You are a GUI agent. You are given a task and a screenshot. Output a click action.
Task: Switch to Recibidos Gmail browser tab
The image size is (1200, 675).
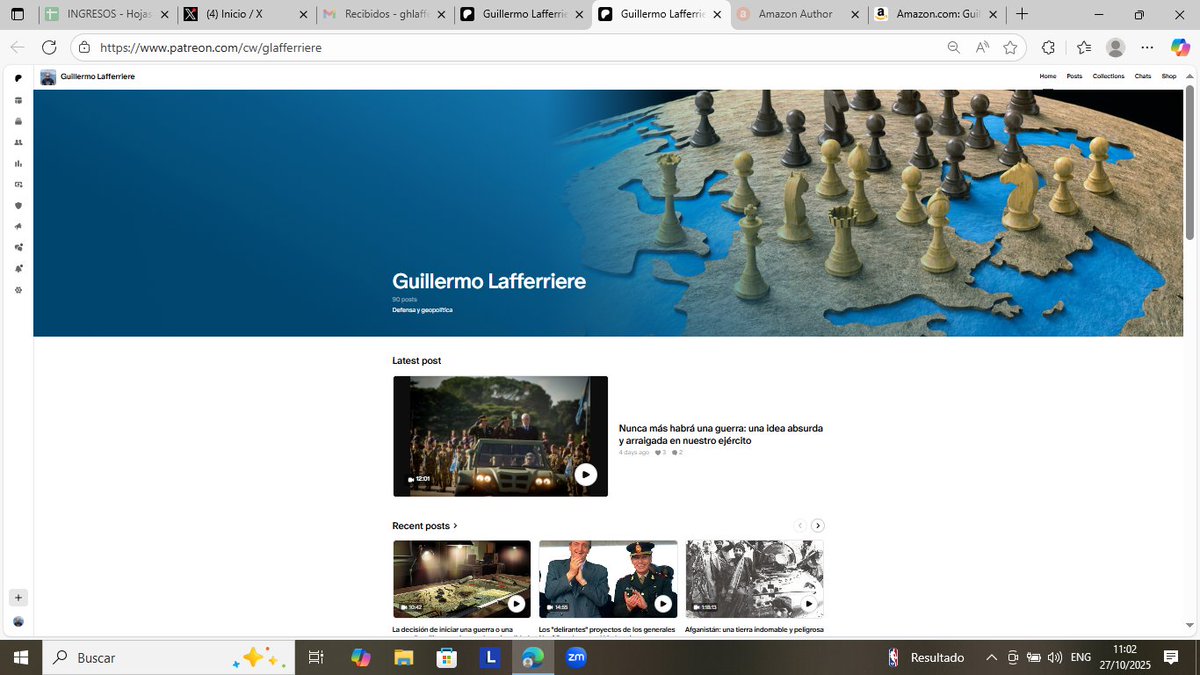pyautogui.click(x=385, y=15)
